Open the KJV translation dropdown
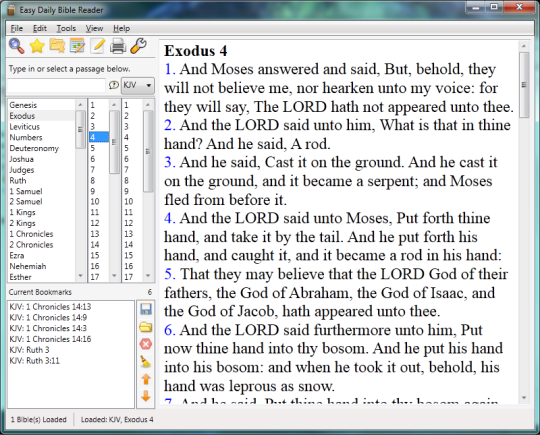 click(x=138, y=85)
